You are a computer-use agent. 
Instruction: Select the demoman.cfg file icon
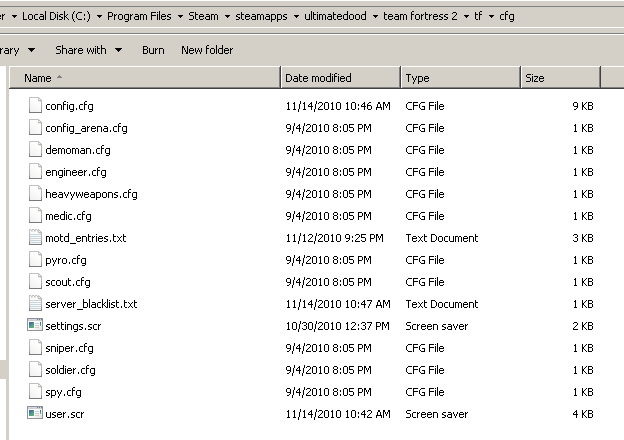click(x=35, y=150)
